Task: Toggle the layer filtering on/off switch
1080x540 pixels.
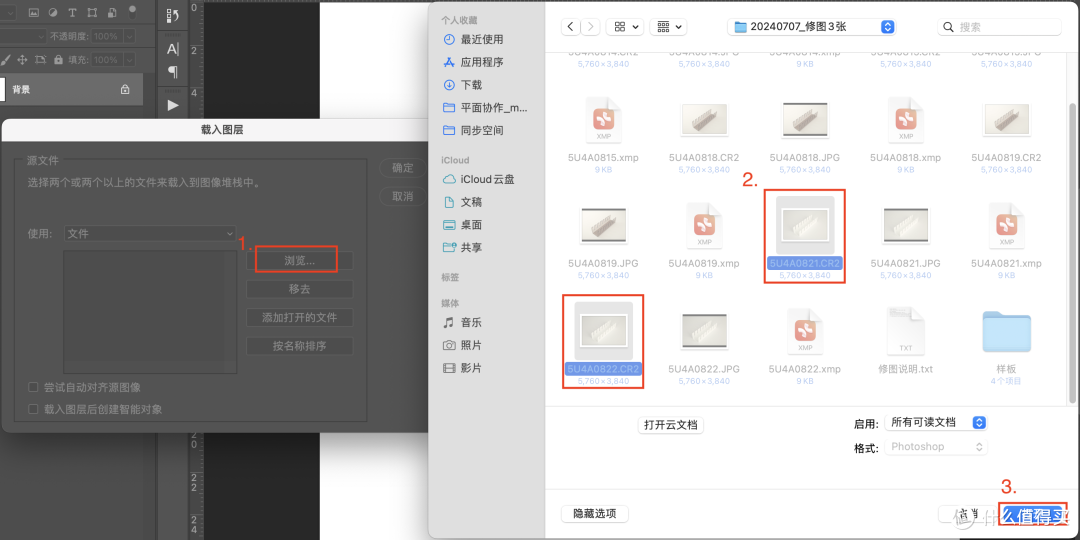Action: click(x=132, y=12)
